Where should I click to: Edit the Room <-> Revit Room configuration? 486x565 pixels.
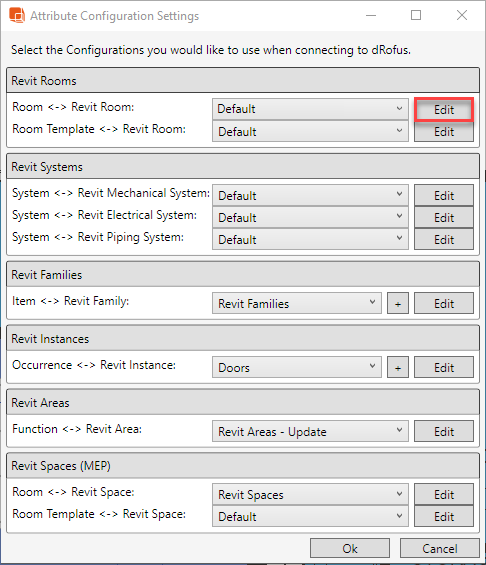point(444,109)
